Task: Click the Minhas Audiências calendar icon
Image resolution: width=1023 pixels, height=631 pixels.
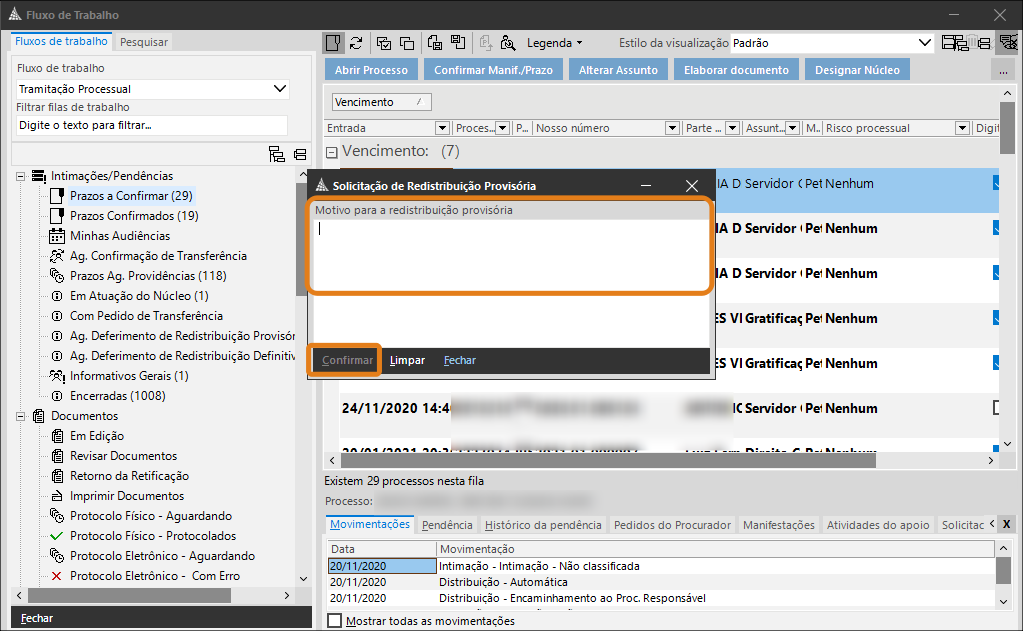Action: point(57,236)
